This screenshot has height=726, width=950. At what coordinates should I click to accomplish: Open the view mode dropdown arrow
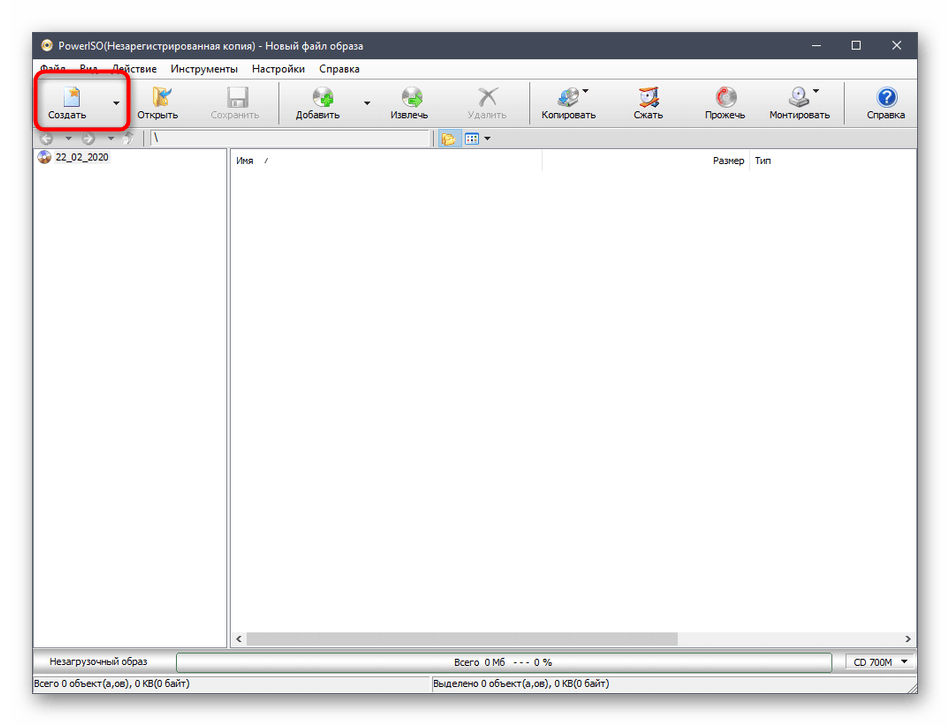pos(487,139)
